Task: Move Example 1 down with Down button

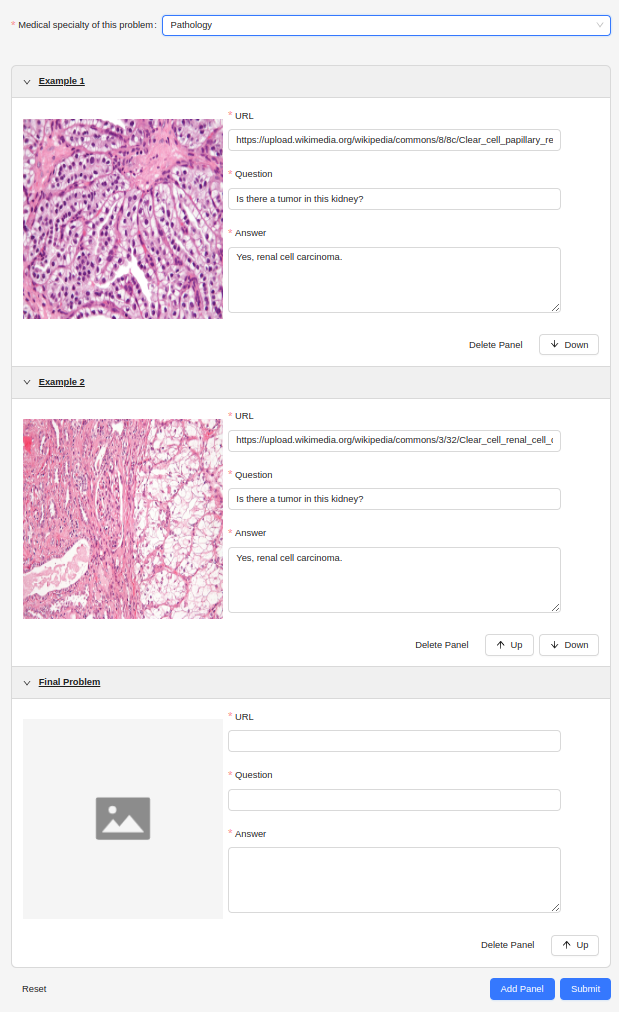Action: [569, 345]
